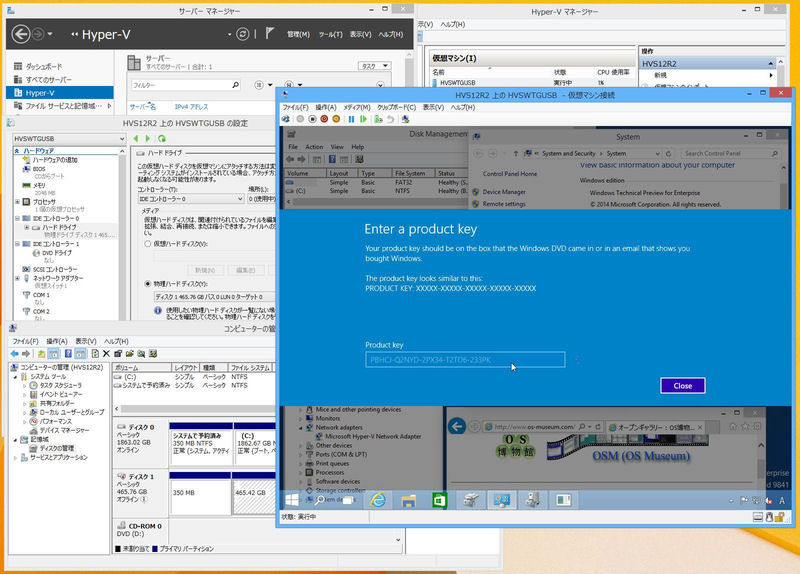Open クリップボード(C) menu in VM connection window
Viewport: 800px width, 574px height.
tap(396, 107)
